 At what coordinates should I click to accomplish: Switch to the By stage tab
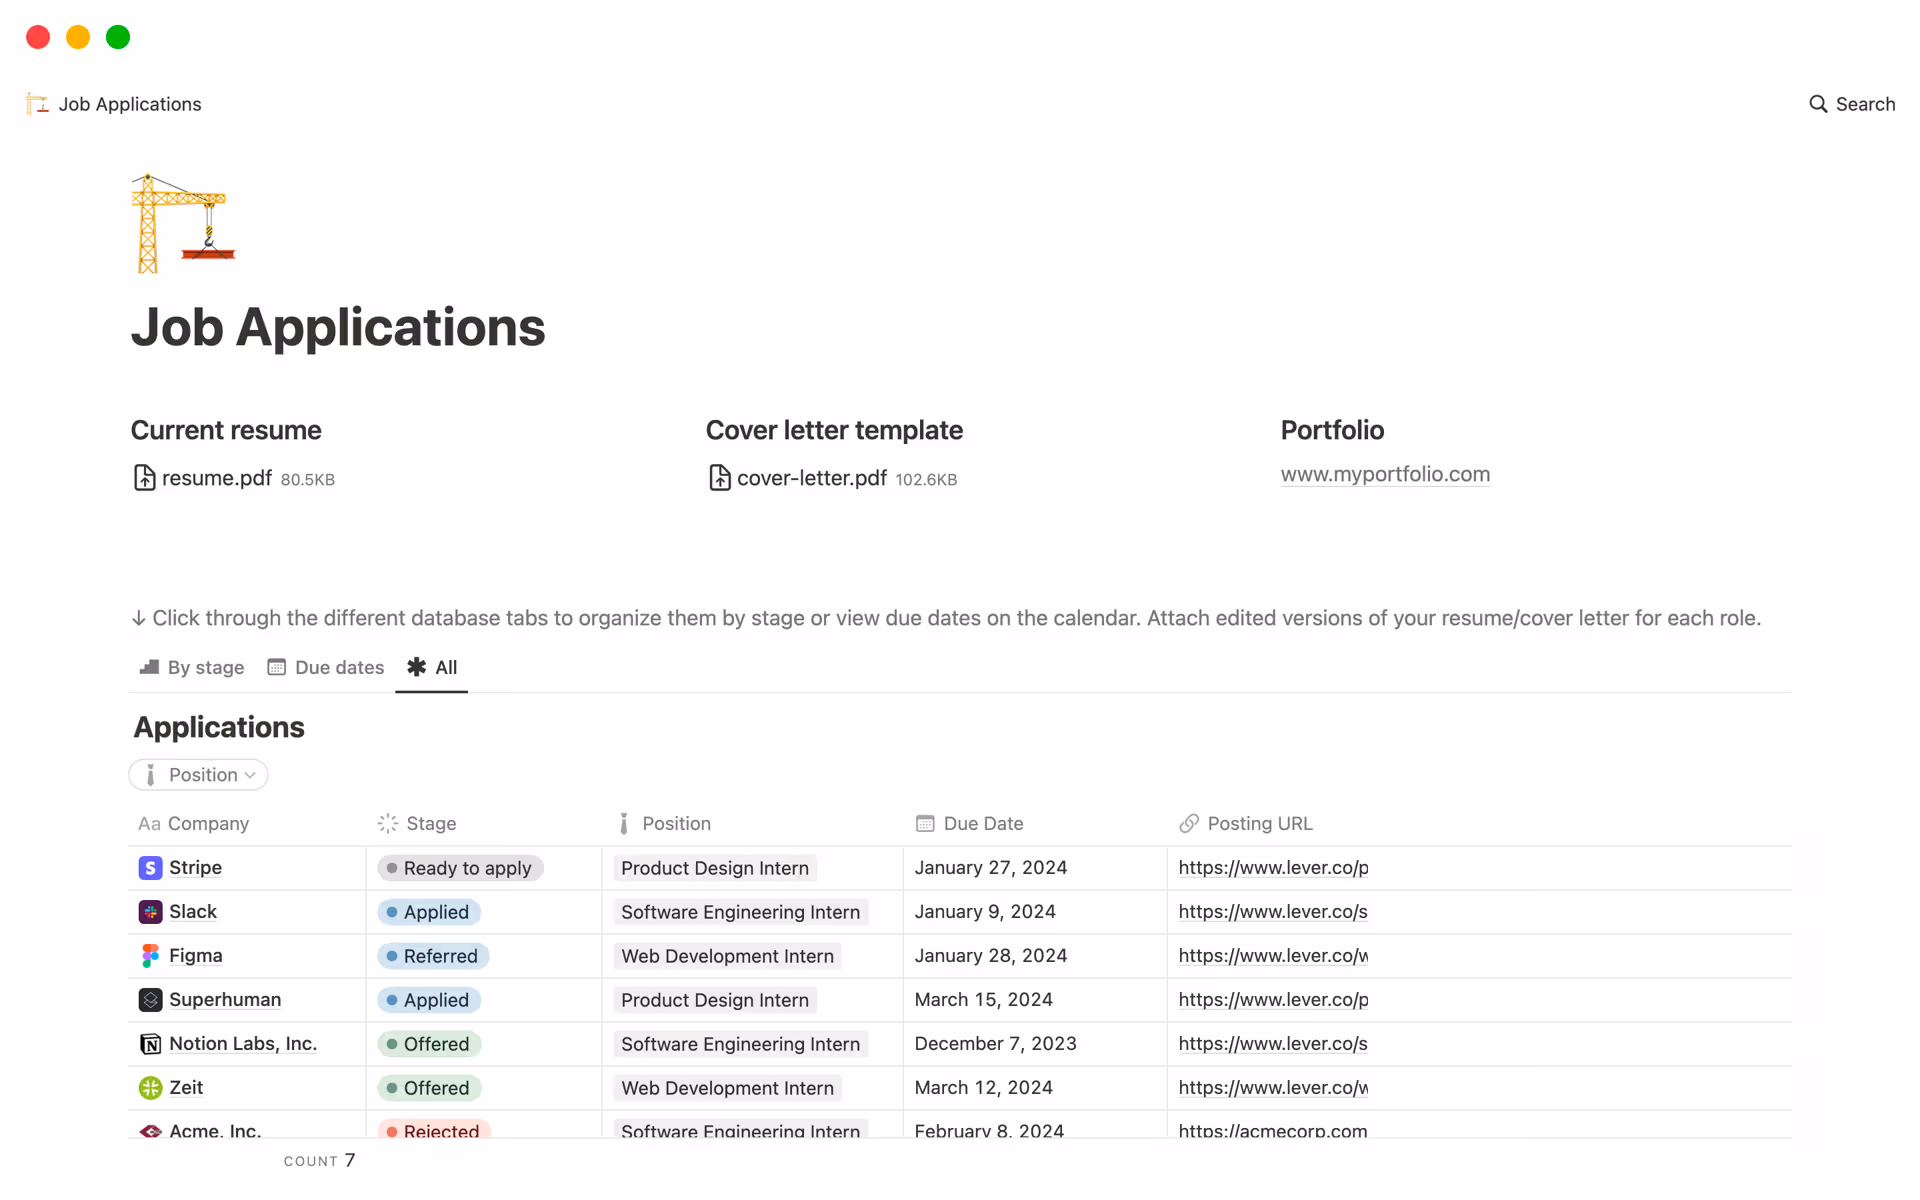[x=192, y=667]
